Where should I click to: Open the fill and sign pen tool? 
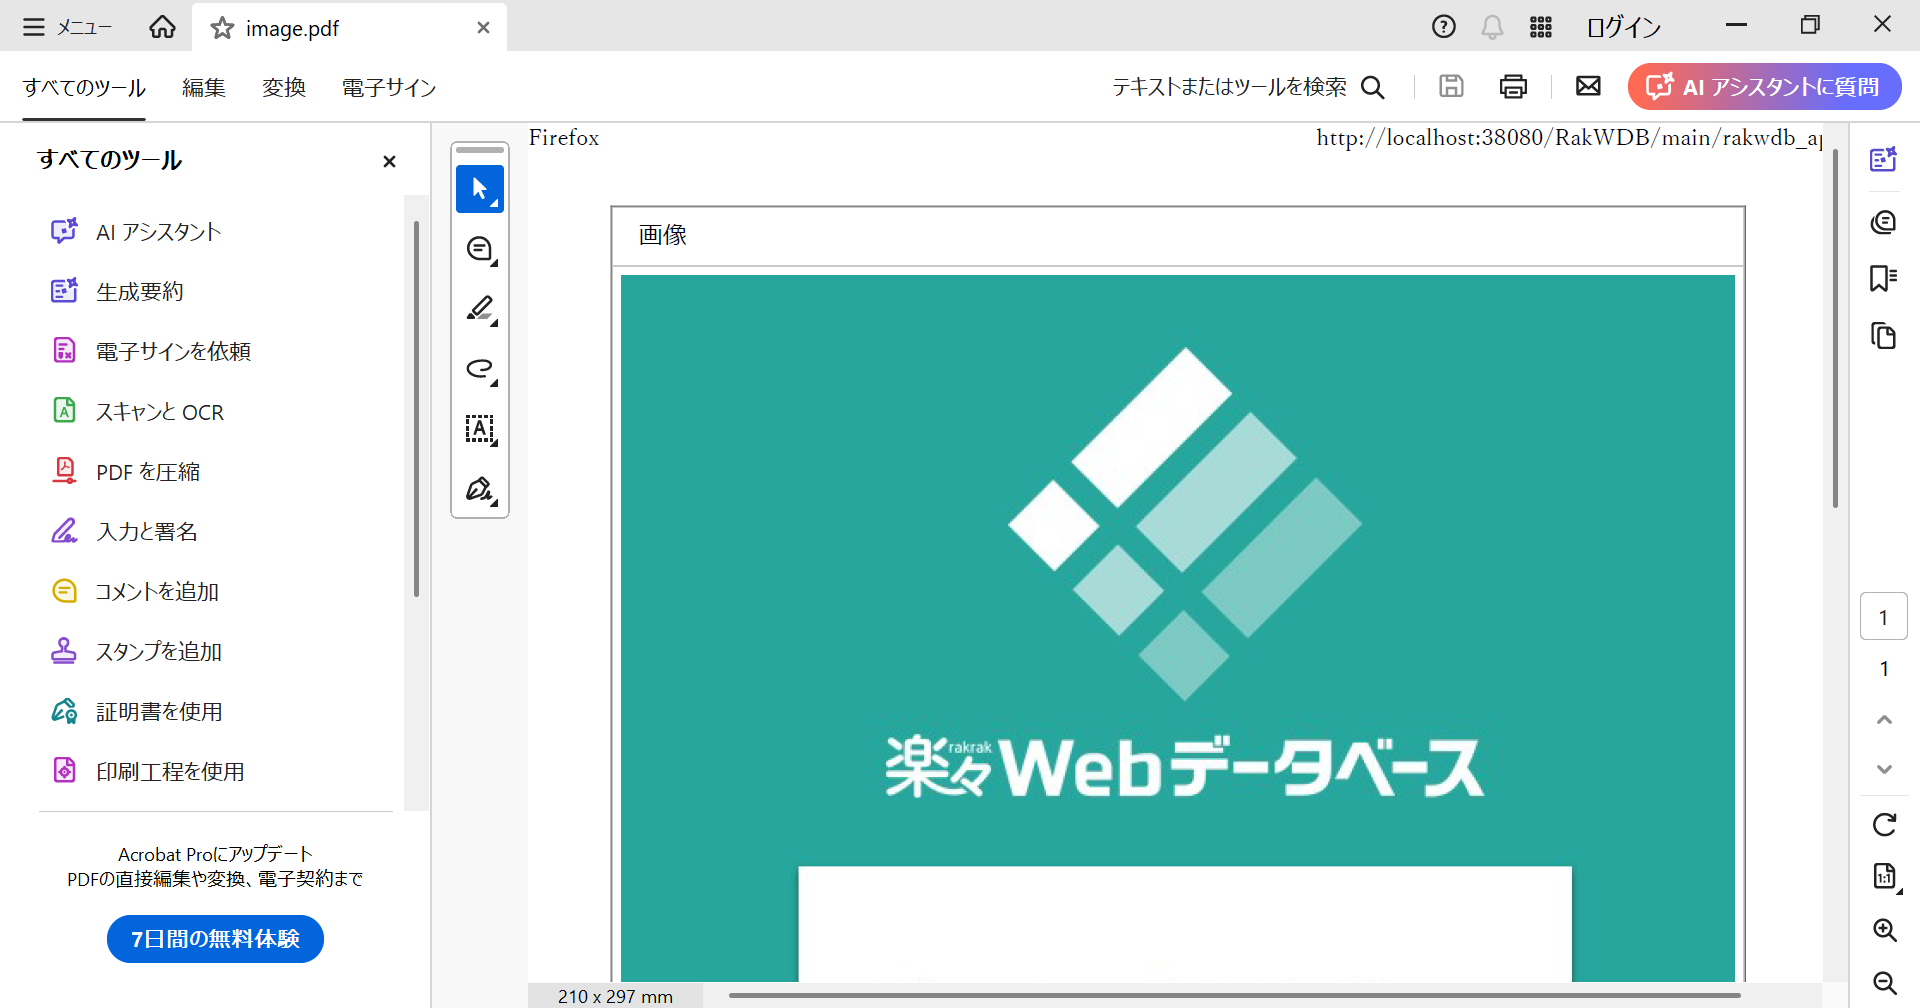[480, 489]
